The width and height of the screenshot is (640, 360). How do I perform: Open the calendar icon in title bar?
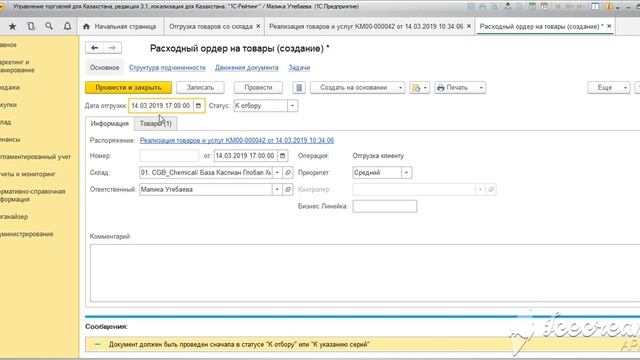[544, 7]
